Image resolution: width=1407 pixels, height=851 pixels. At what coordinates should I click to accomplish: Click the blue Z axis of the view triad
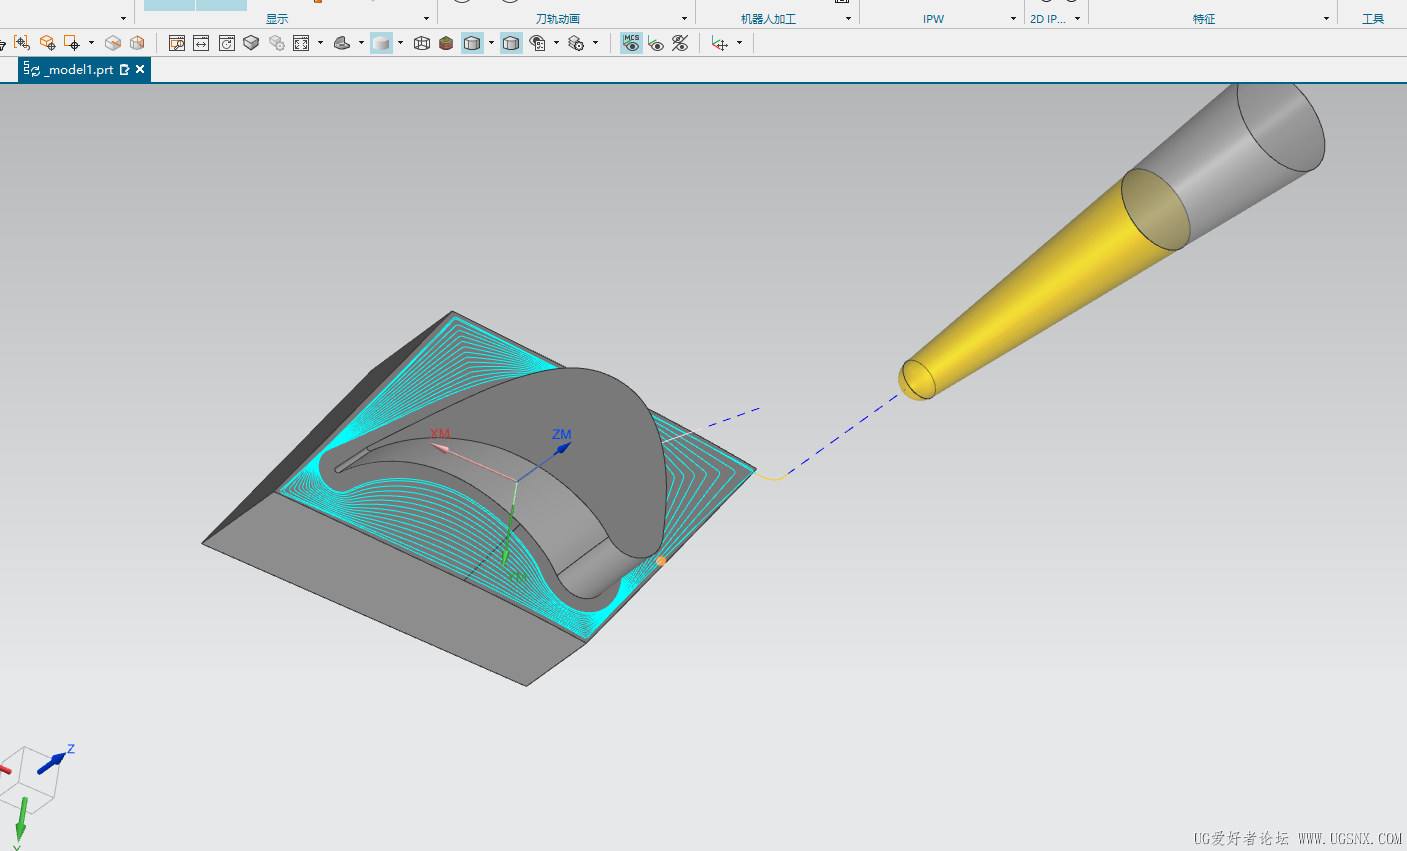tap(54, 761)
